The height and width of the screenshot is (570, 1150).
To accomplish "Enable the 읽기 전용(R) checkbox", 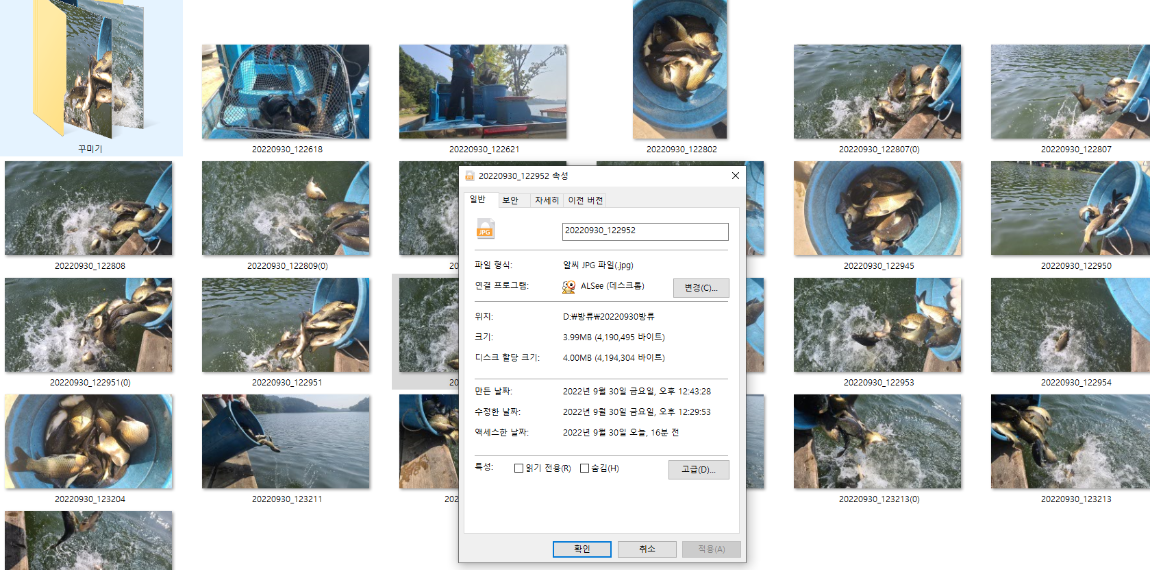I will pos(519,468).
